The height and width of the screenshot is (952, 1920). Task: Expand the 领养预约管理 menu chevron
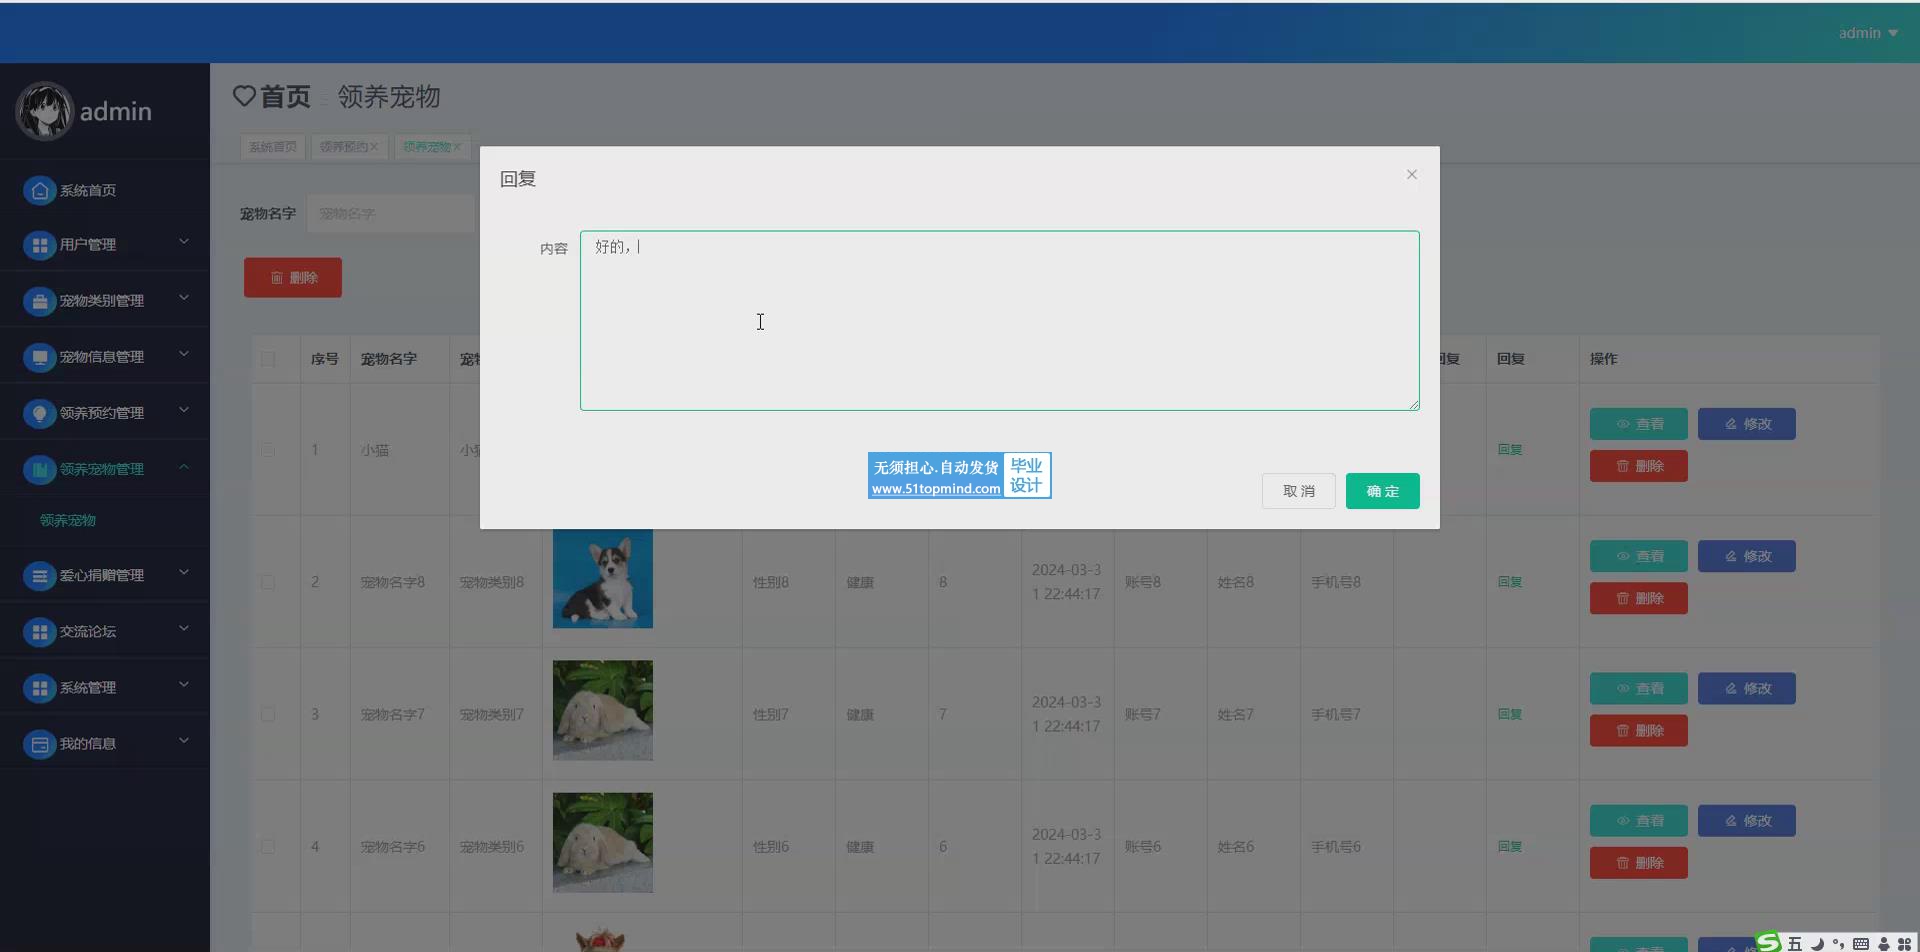coord(184,409)
